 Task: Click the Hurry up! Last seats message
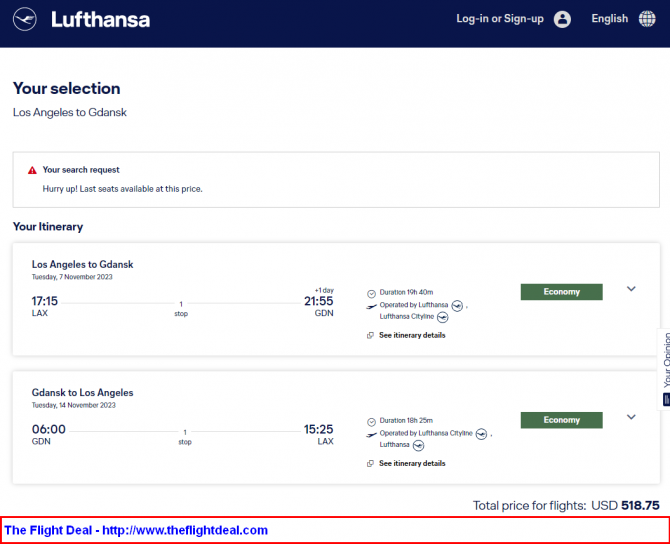click(123, 189)
